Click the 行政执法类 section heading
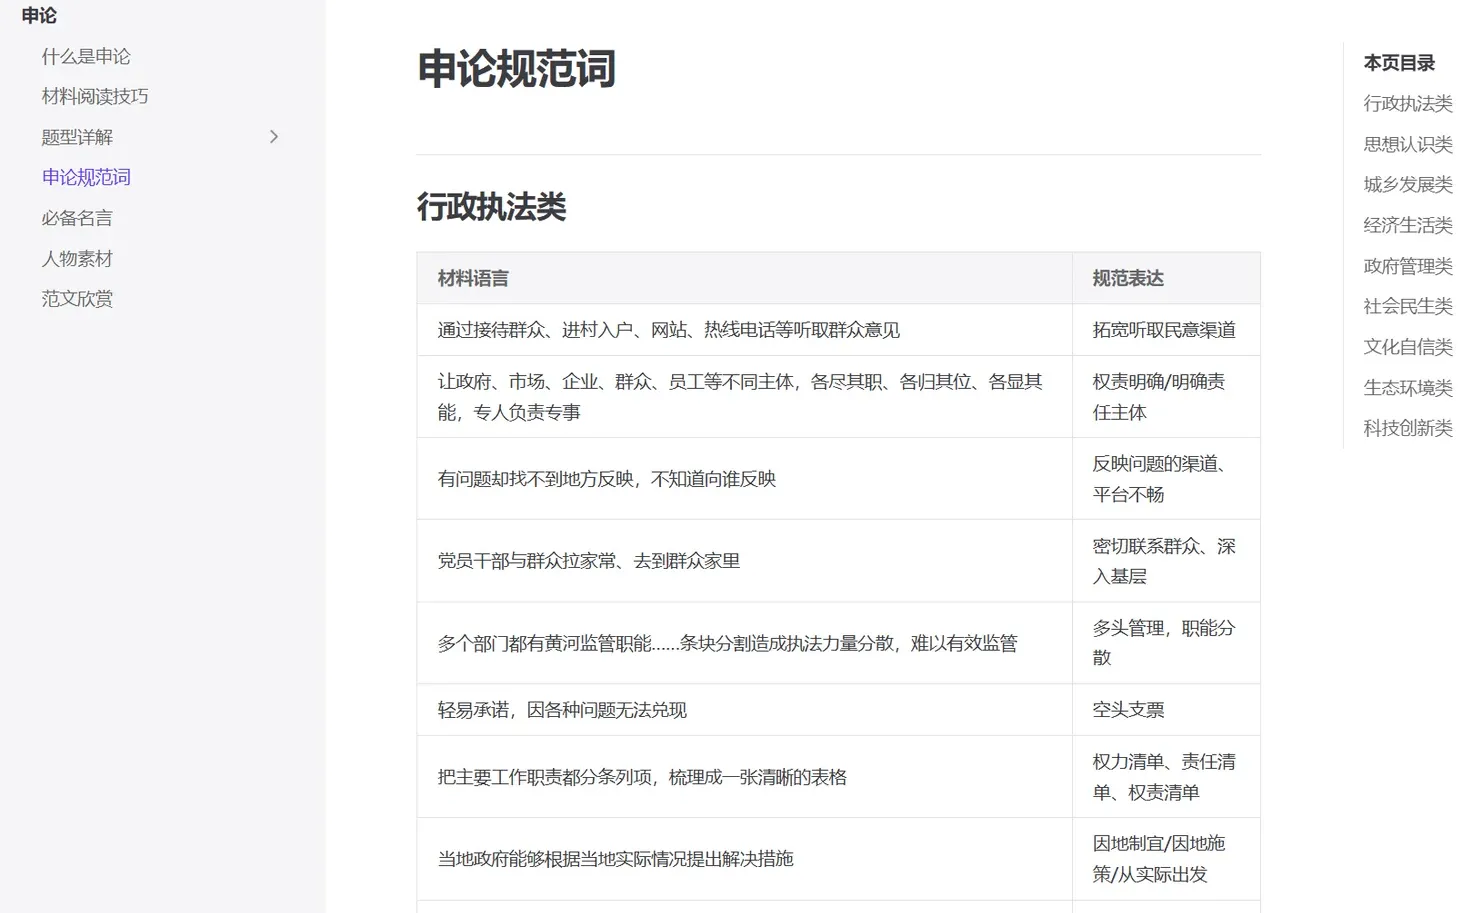 point(491,207)
